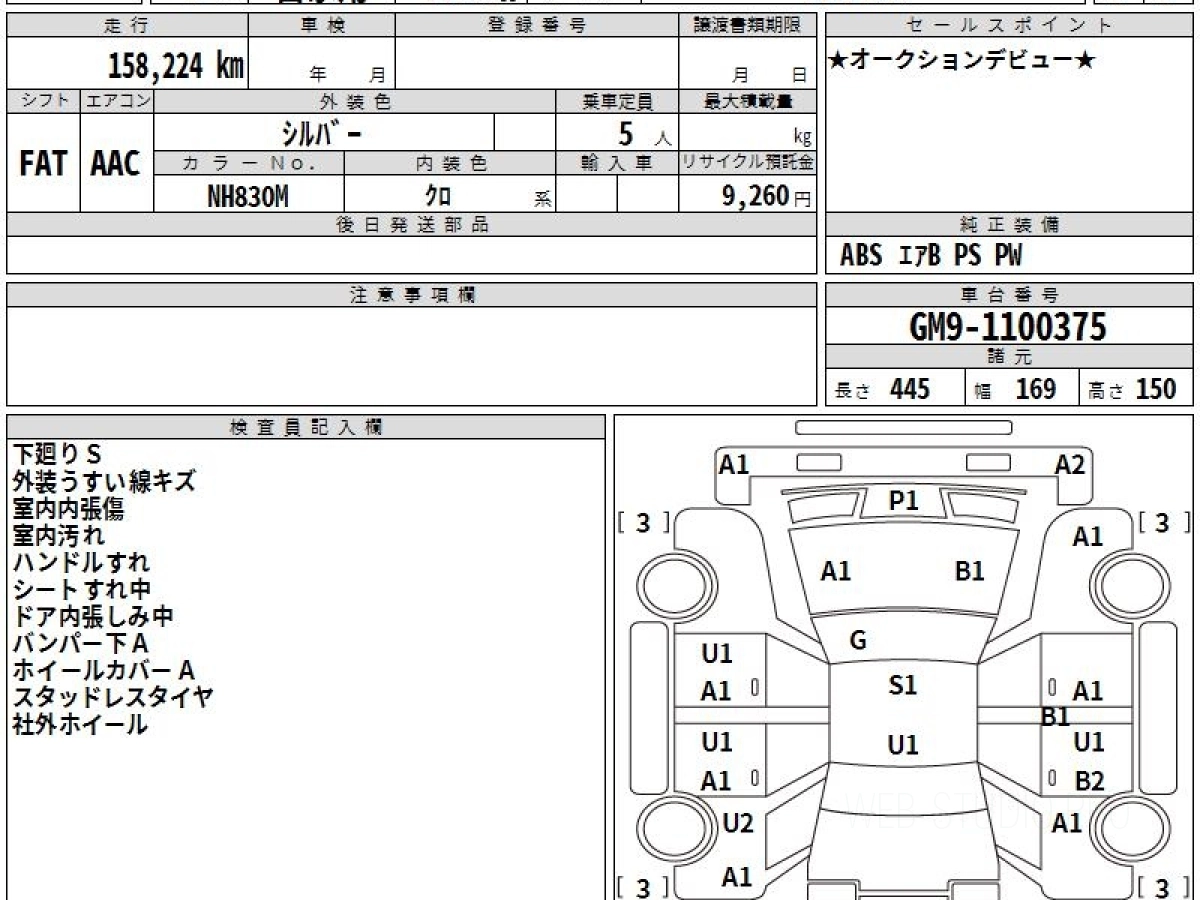The image size is (1200, 900).
Task: Select the inspector note 下廻りS
Action: [57, 454]
